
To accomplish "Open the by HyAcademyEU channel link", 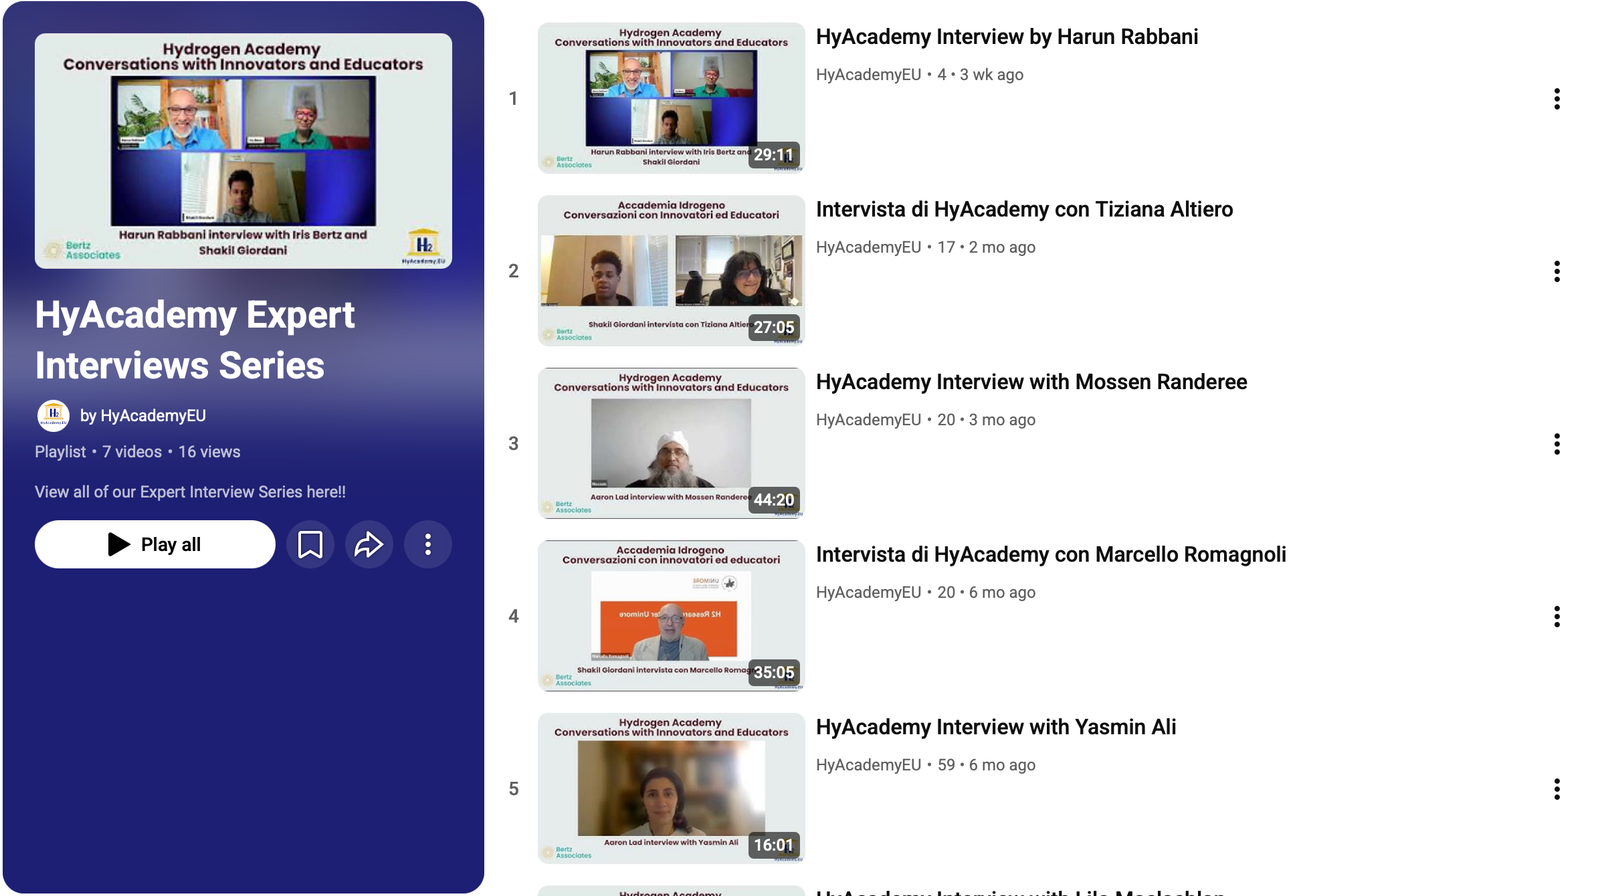I will 143,415.
